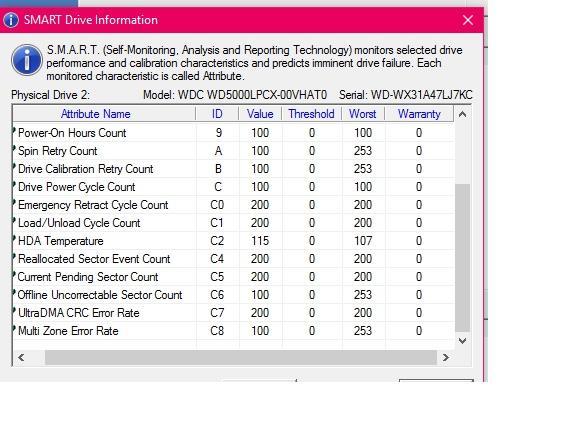Click the info icon in title bar
Viewport: 561px width, 435px height.
point(11,20)
